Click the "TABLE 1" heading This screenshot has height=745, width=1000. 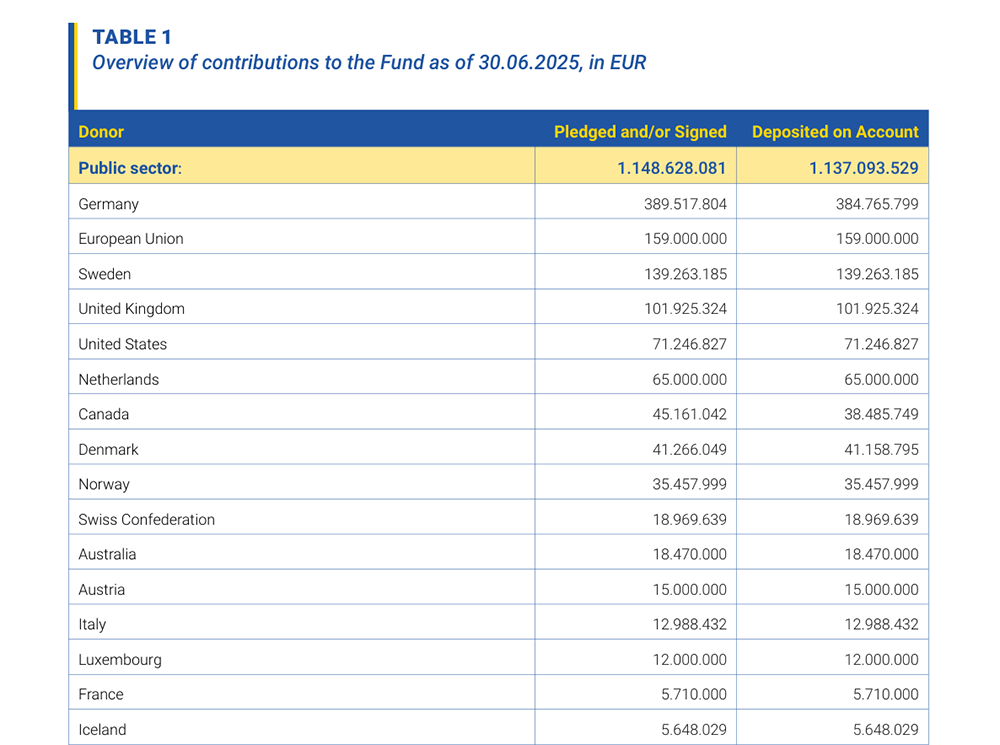click(x=132, y=37)
